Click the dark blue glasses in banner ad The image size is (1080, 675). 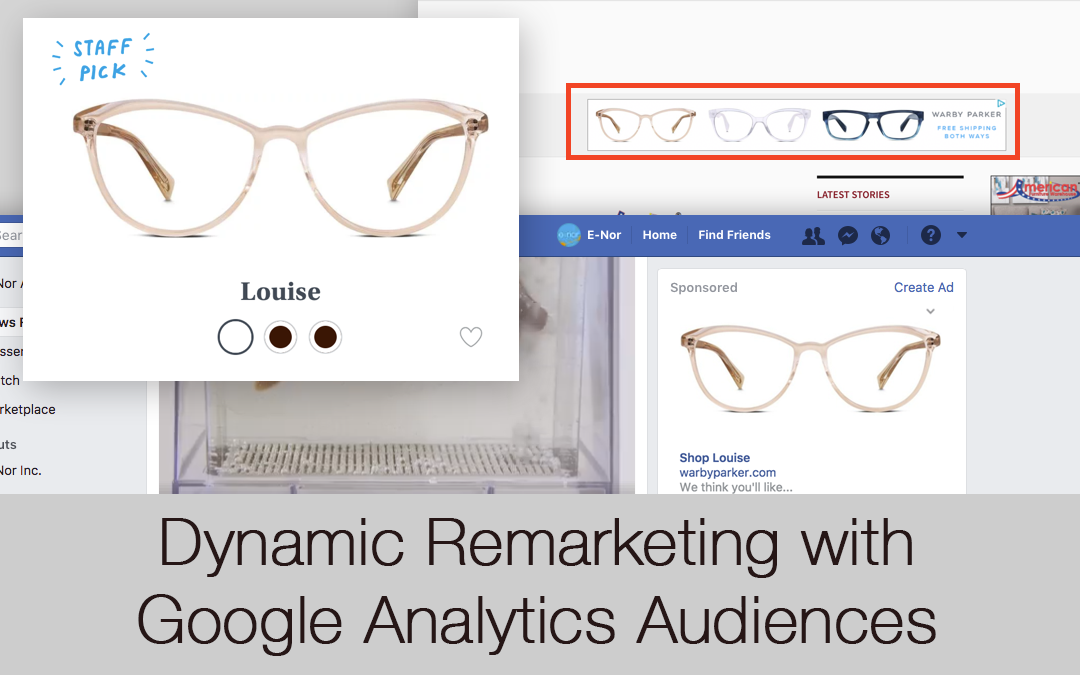873,125
